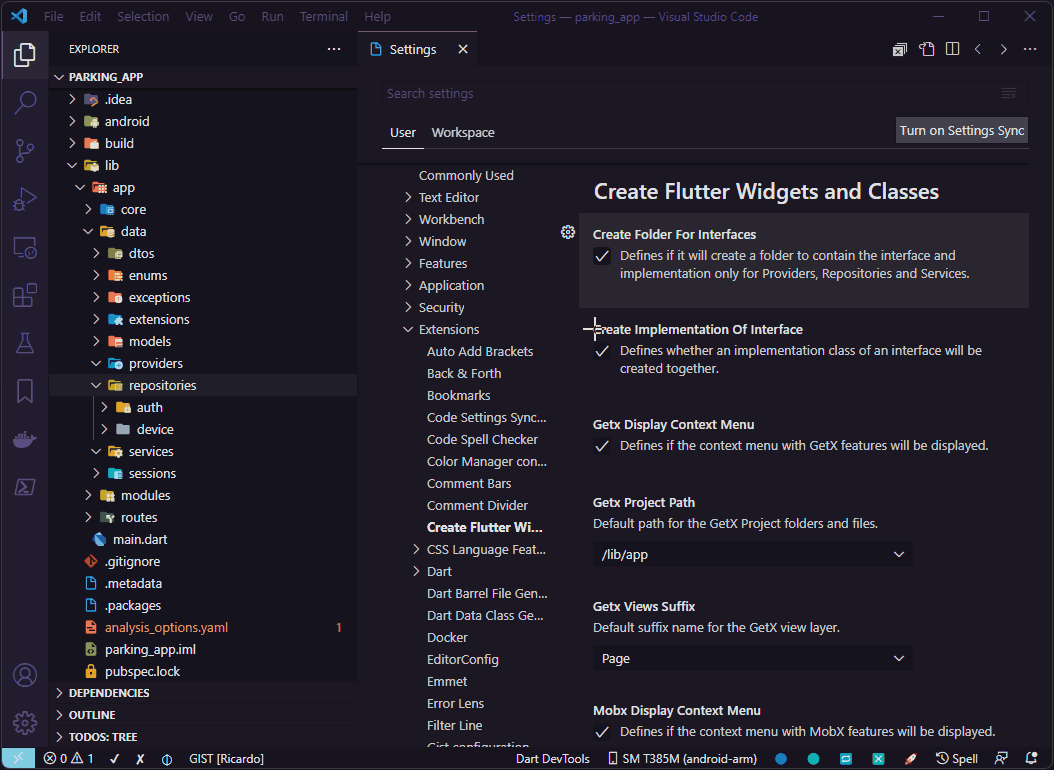The image size is (1054, 770).
Task: Open the Extensions view
Action: 25,295
